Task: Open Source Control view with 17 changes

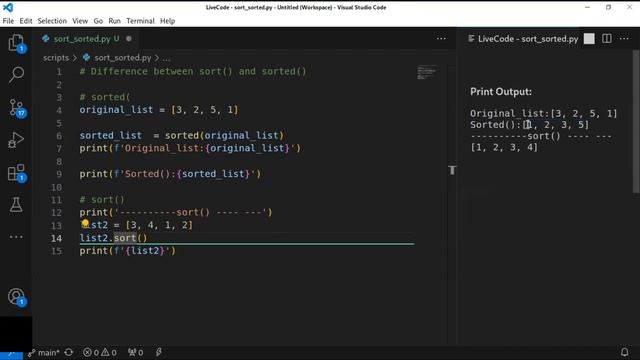Action: (16, 108)
